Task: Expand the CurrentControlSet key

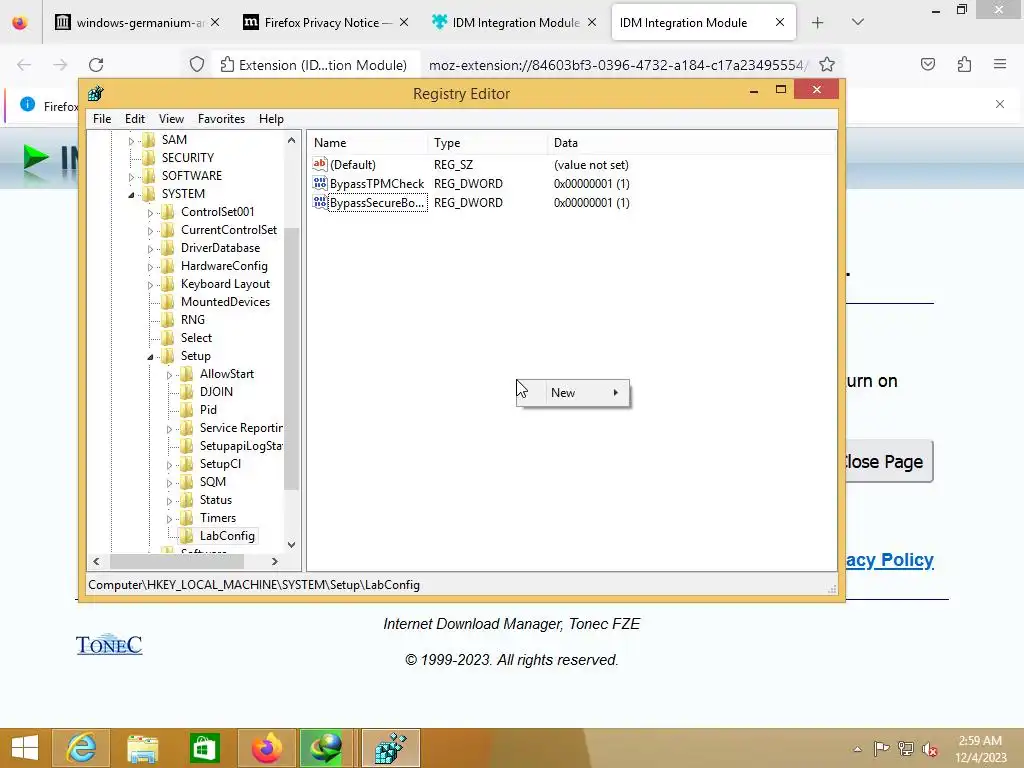Action: 150,231
